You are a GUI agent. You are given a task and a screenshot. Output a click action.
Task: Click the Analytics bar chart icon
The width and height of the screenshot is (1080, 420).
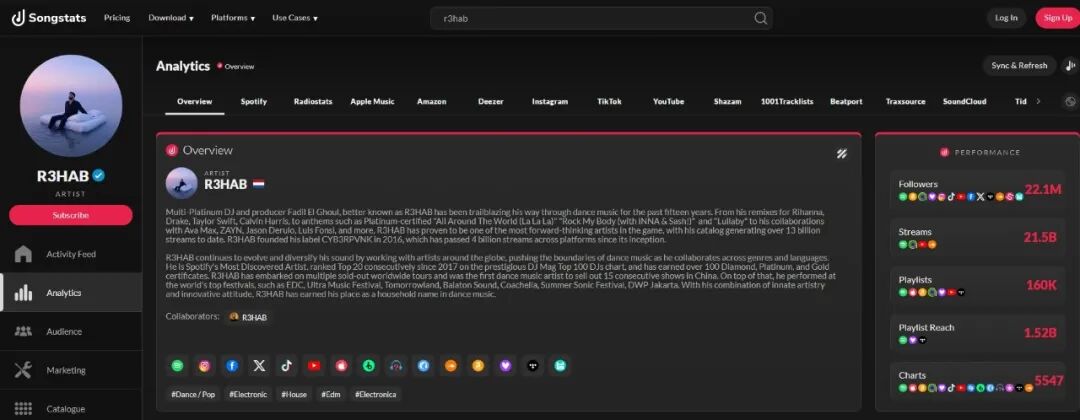(x=23, y=293)
